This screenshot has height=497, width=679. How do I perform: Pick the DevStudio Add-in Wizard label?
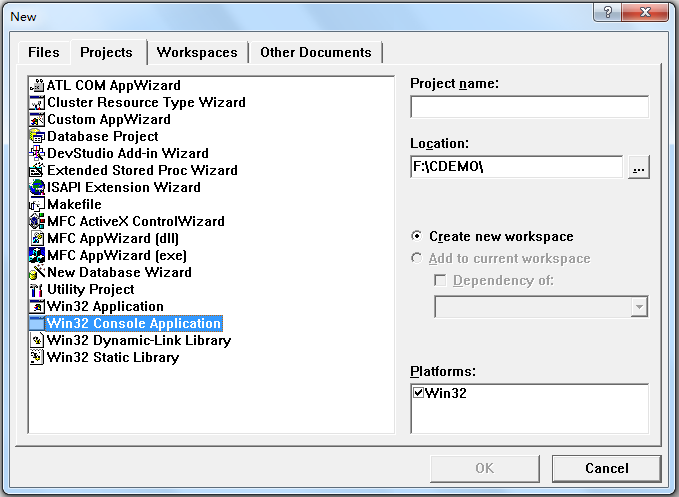click(x=128, y=153)
